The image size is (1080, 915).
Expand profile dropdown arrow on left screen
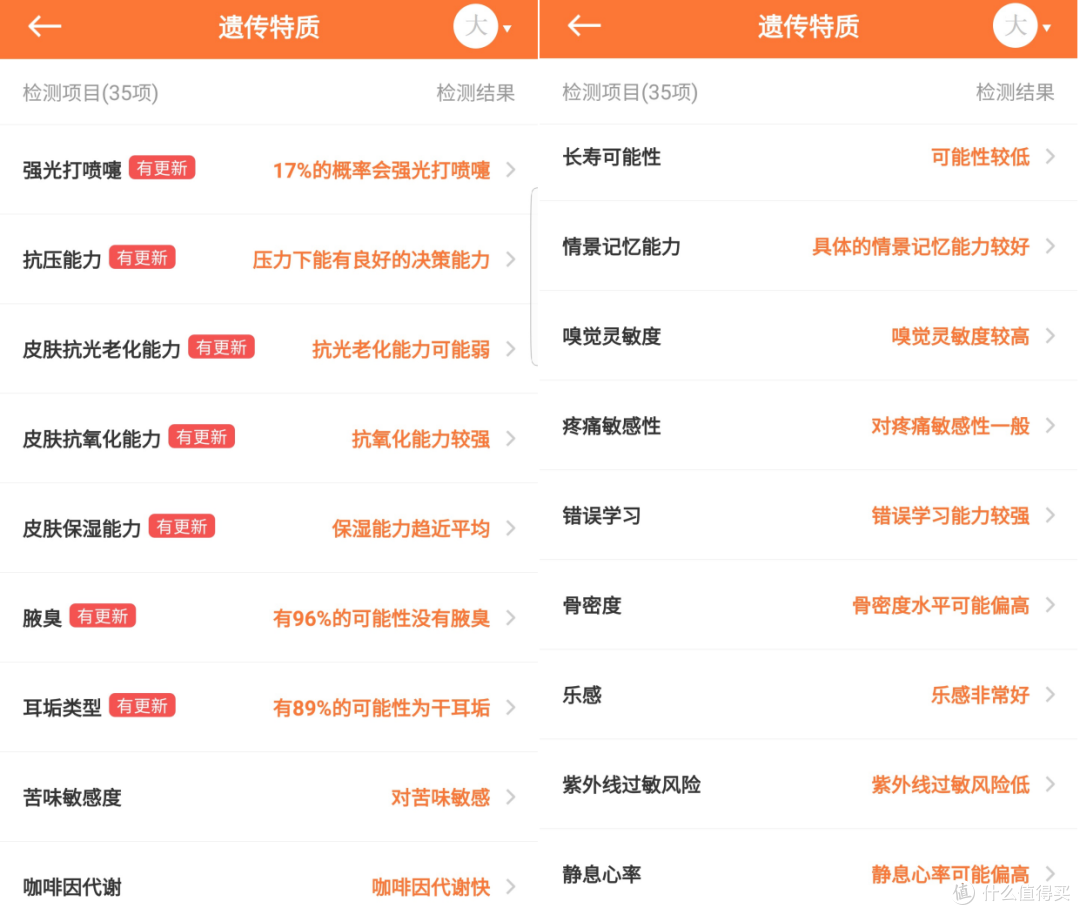[508, 28]
